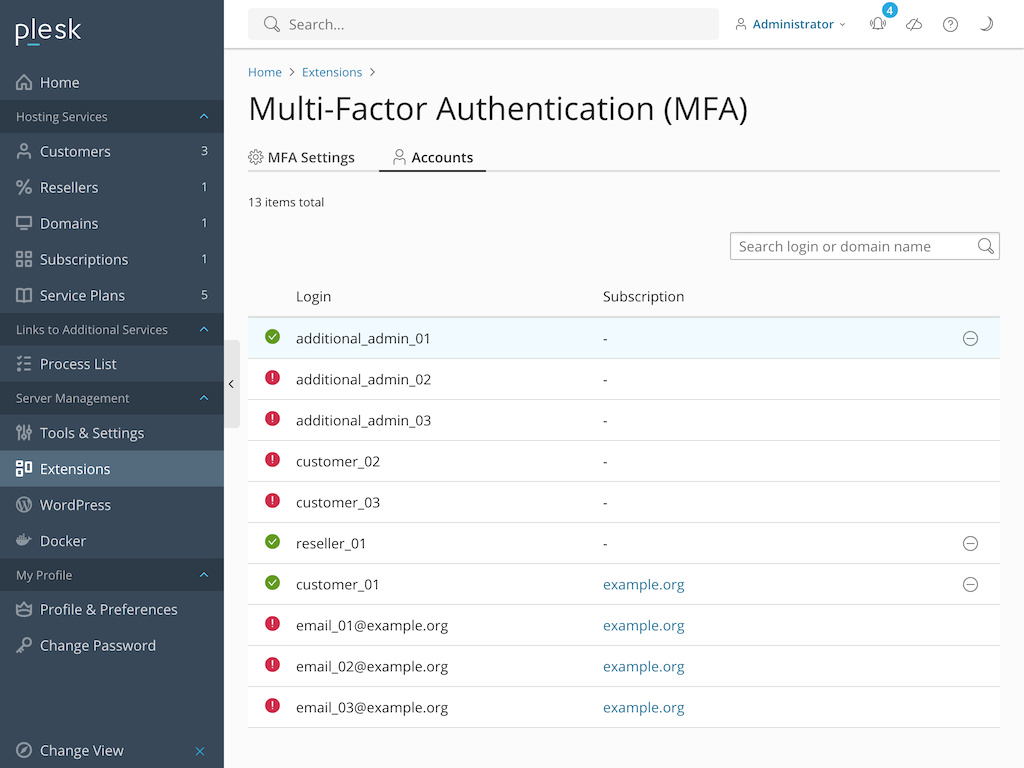This screenshot has height=768, width=1024.
Task: Click red warning icon for email_01@example.org
Action: [272, 624]
